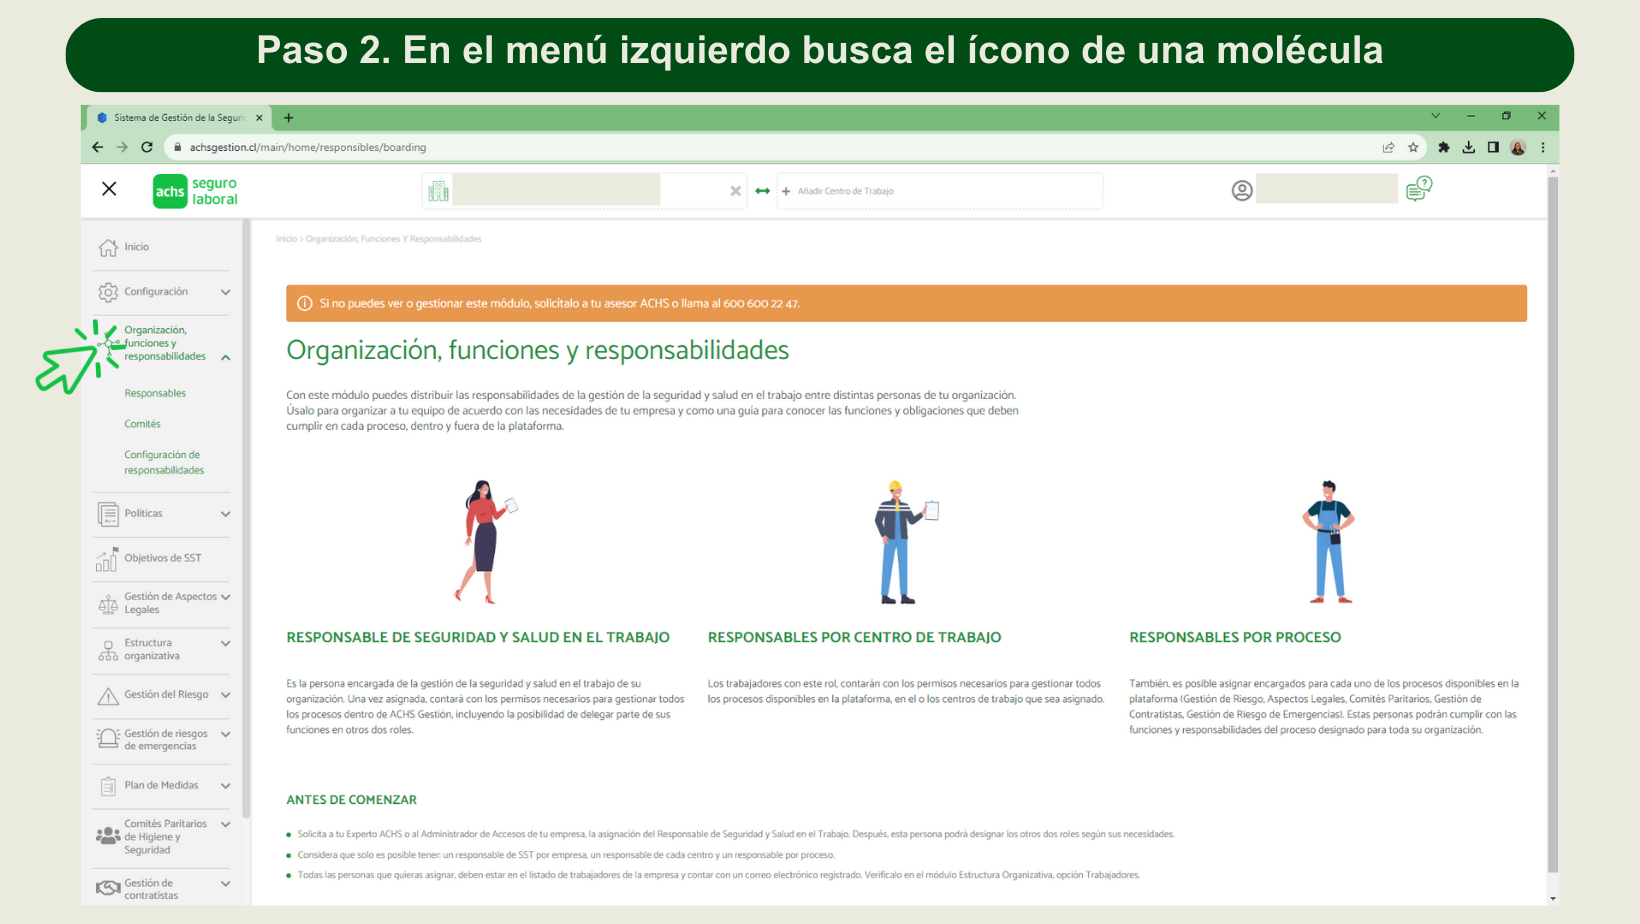1640x924 pixels.
Task: Collapse the Organización, funciones y responsabilidades section
Action: tap(226, 357)
